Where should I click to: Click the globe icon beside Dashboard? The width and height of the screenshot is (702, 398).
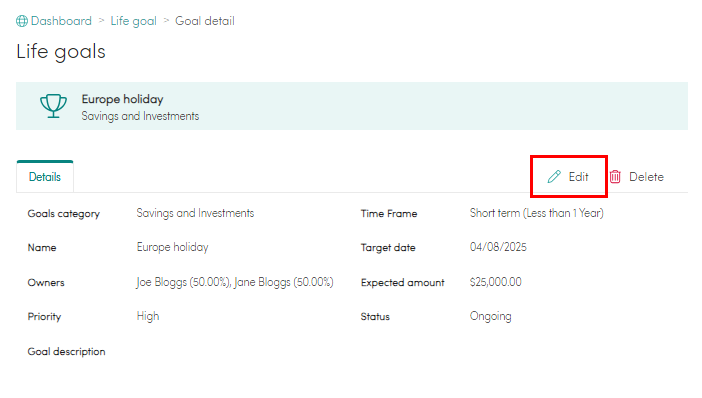pyautogui.click(x=22, y=21)
